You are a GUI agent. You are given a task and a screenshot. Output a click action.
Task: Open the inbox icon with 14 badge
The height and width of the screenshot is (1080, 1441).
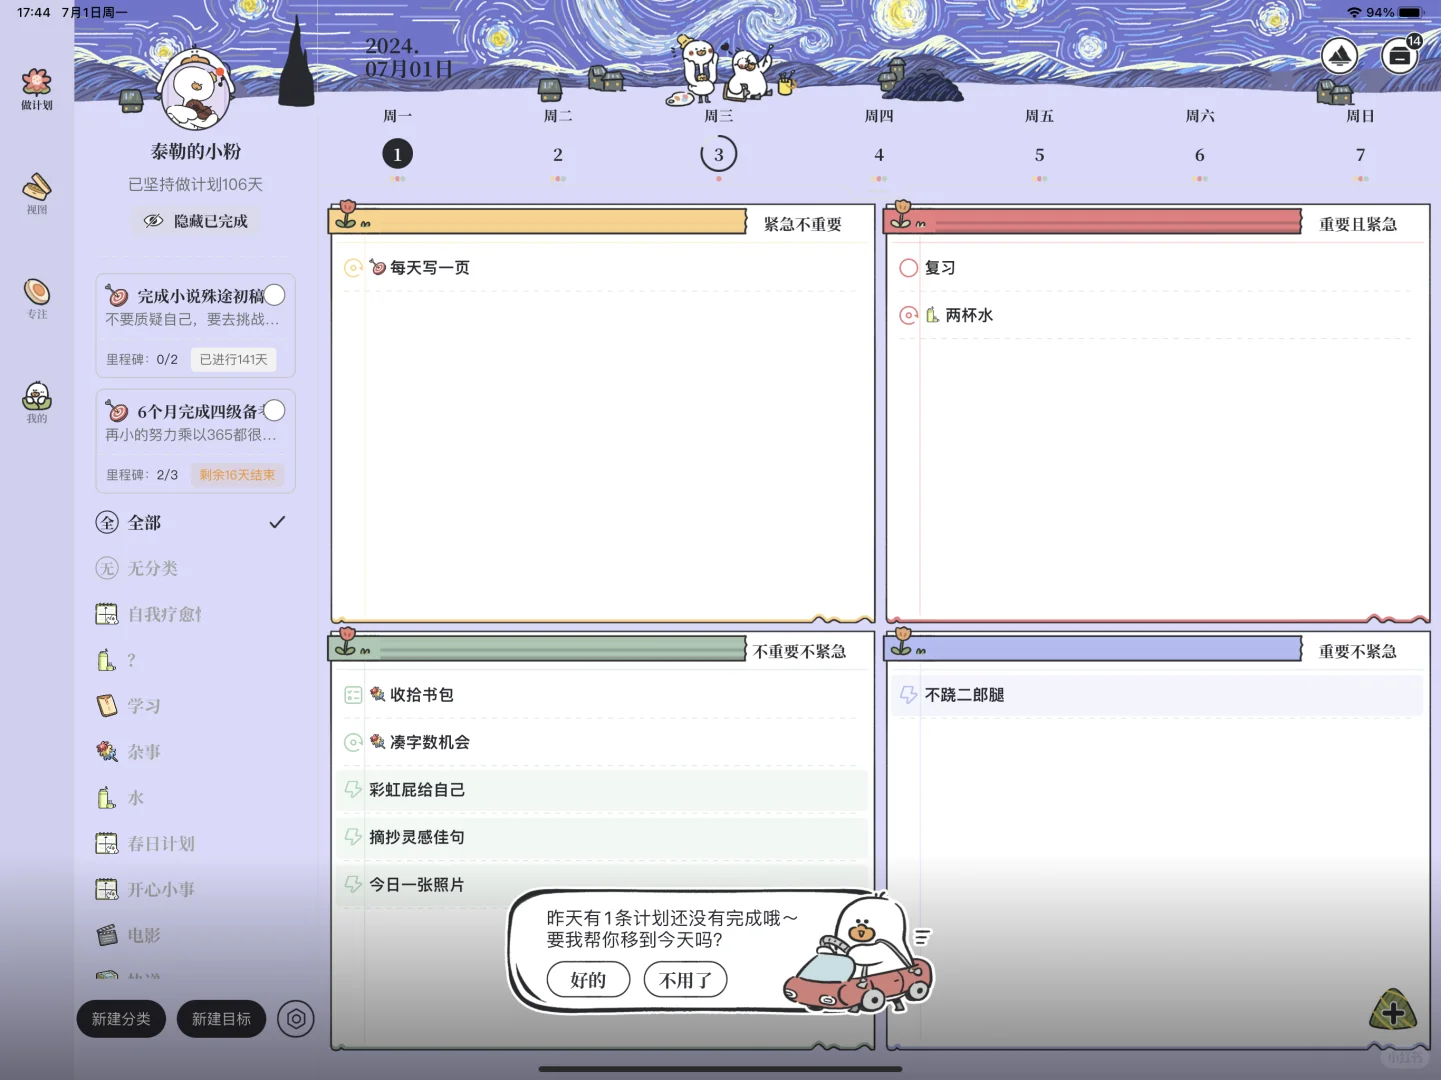click(1400, 56)
